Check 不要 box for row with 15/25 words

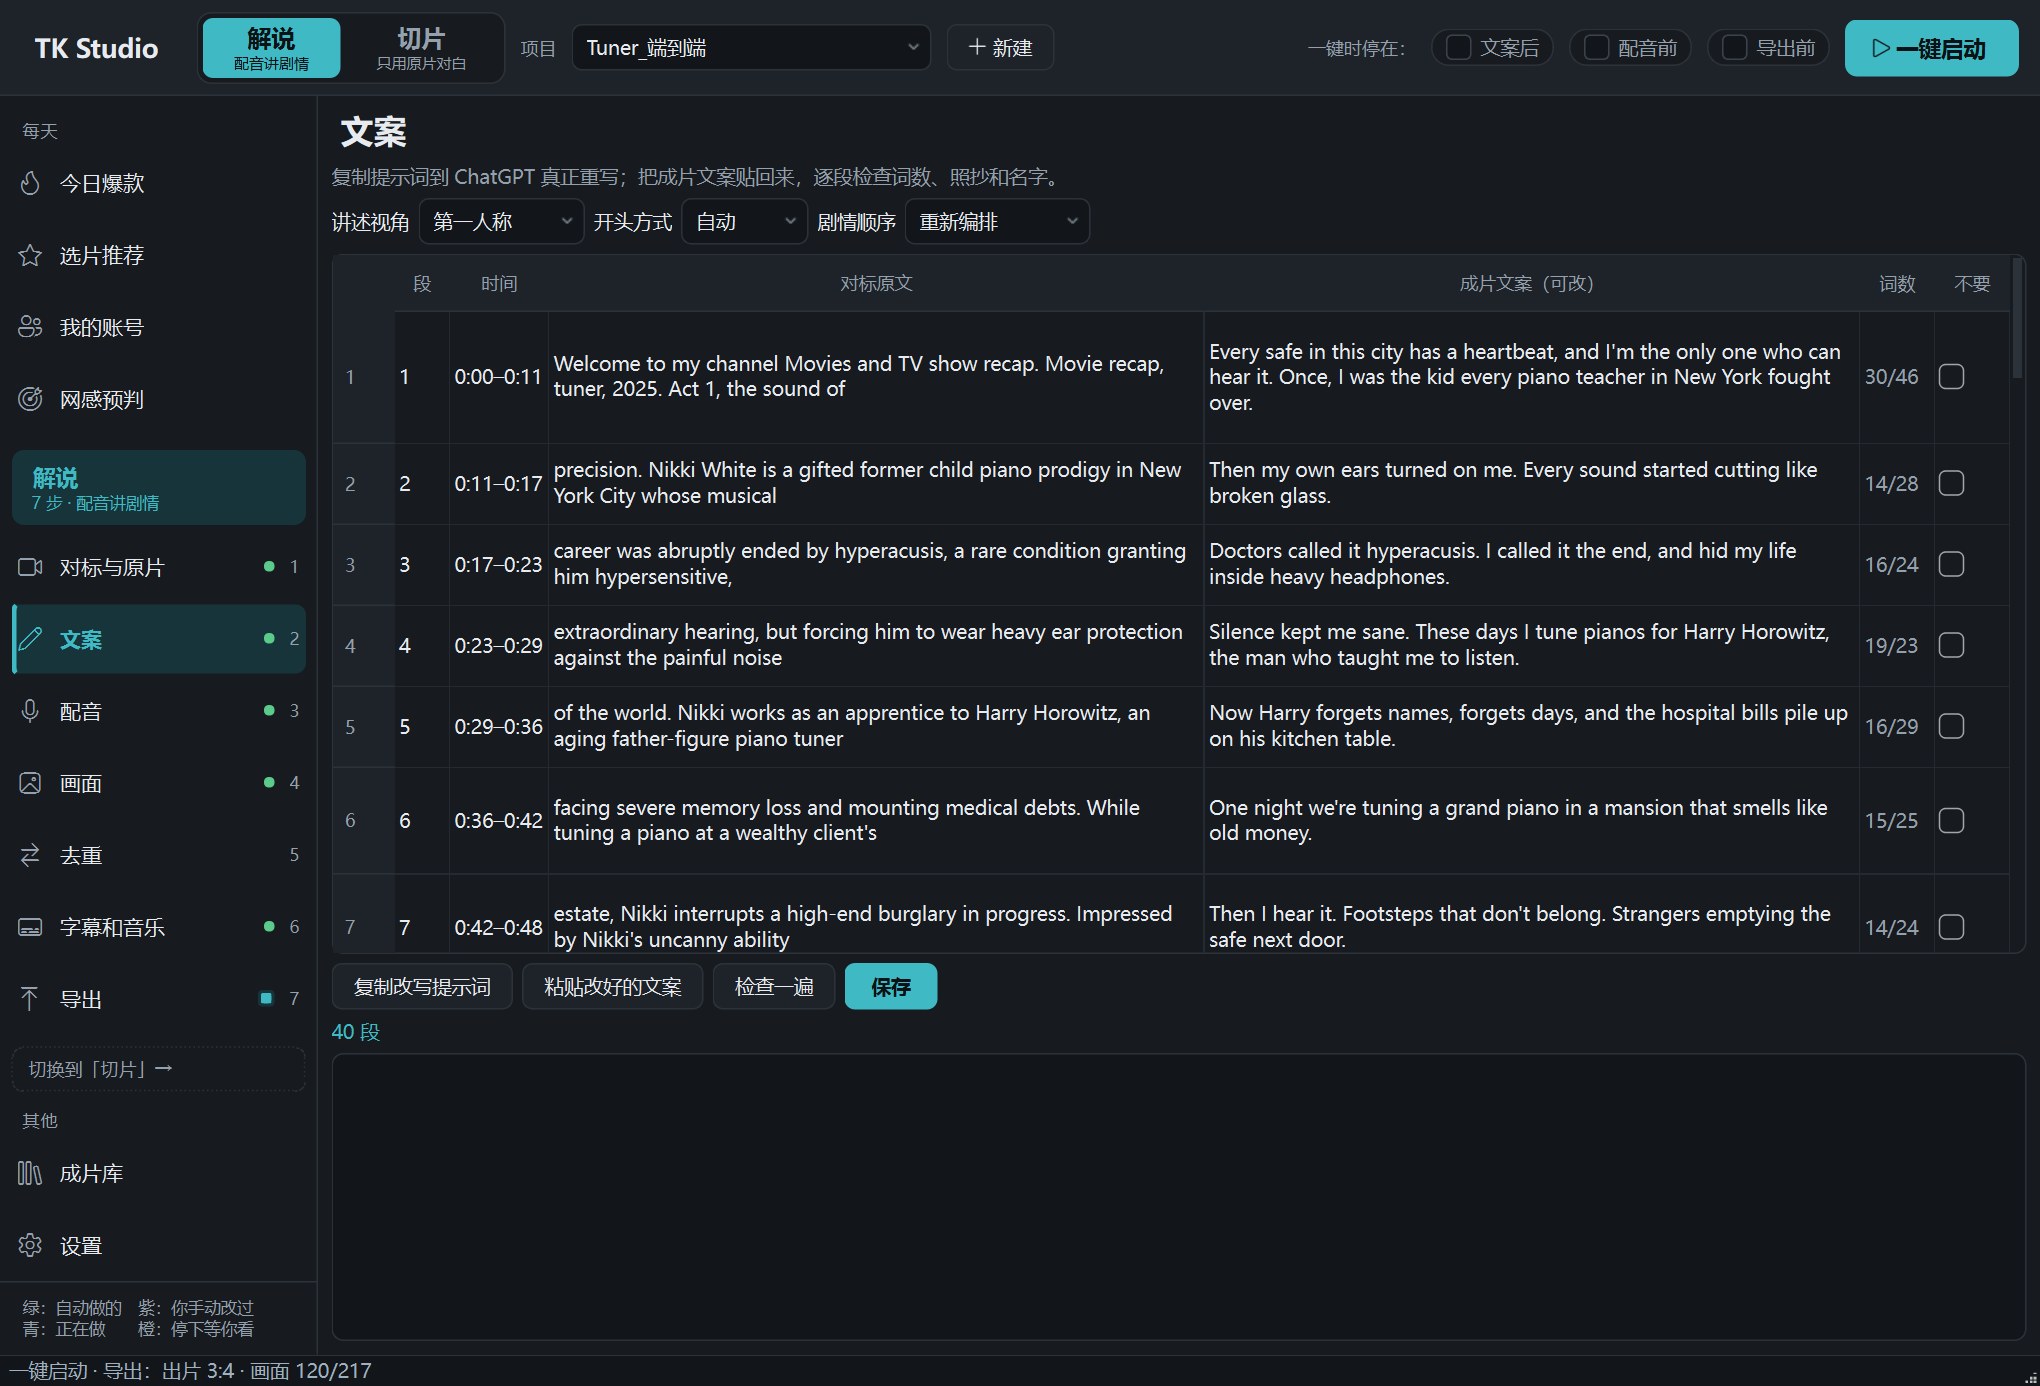(x=1951, y=820)
